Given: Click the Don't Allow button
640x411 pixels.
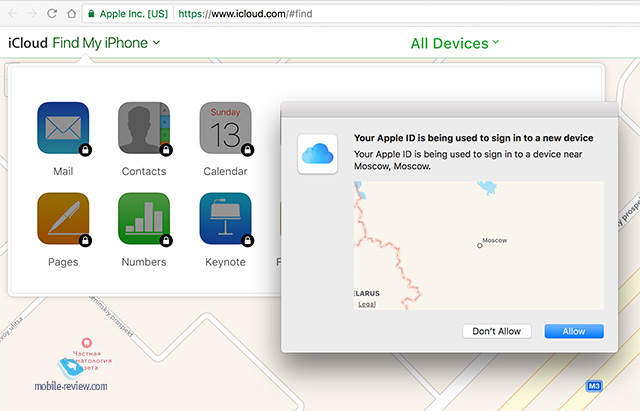Looking at the screenshot, I should (497, 331).
